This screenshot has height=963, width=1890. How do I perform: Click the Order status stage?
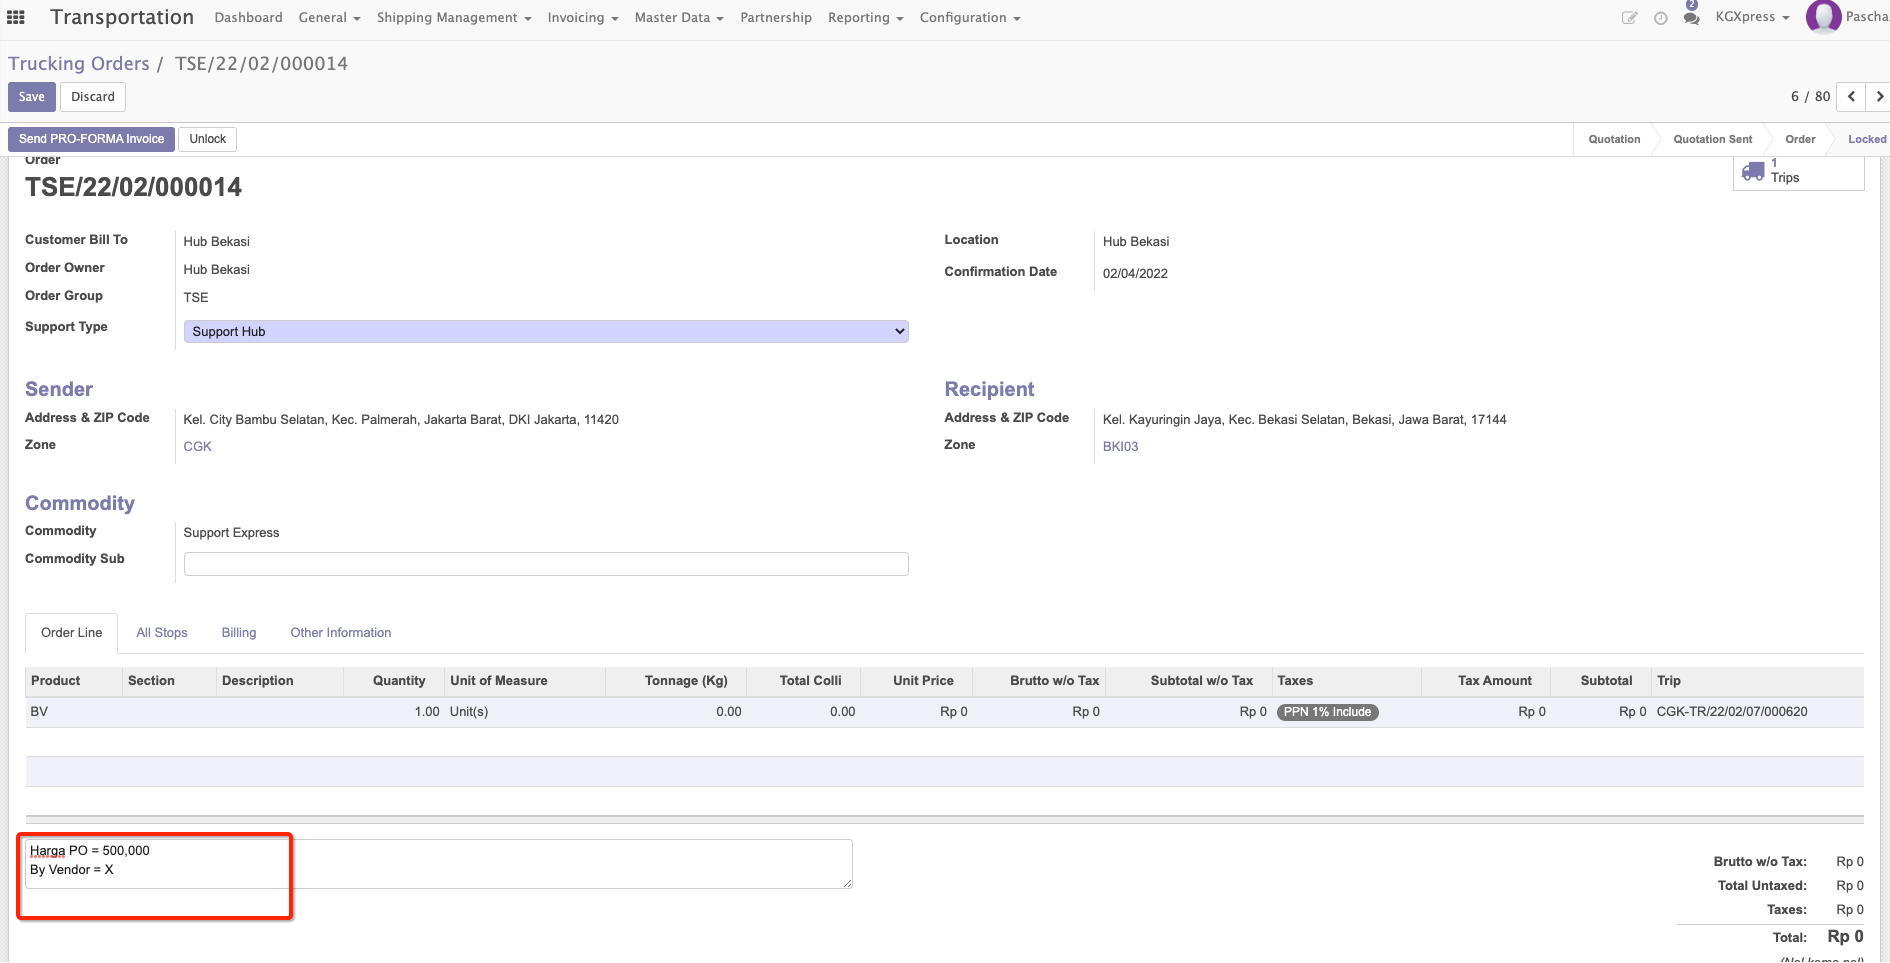click(1800, 140)
